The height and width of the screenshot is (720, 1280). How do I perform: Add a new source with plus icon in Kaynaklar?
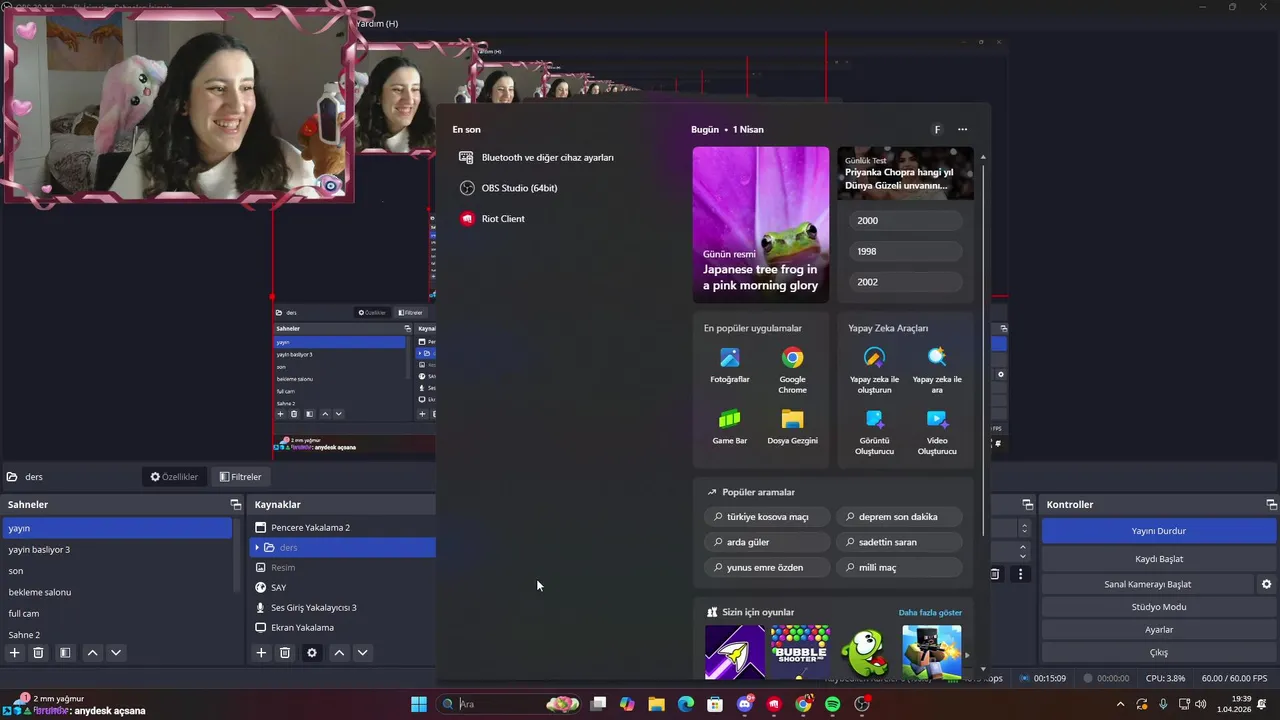(x=261, y=653)
